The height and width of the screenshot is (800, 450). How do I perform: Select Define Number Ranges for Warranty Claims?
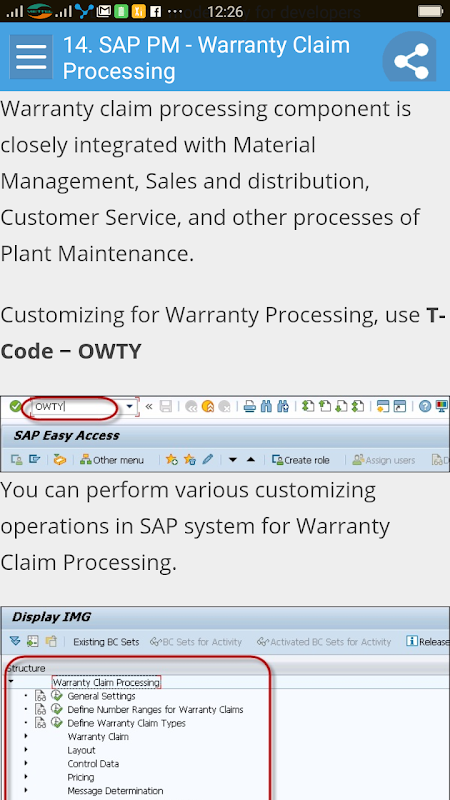point(155,710)
